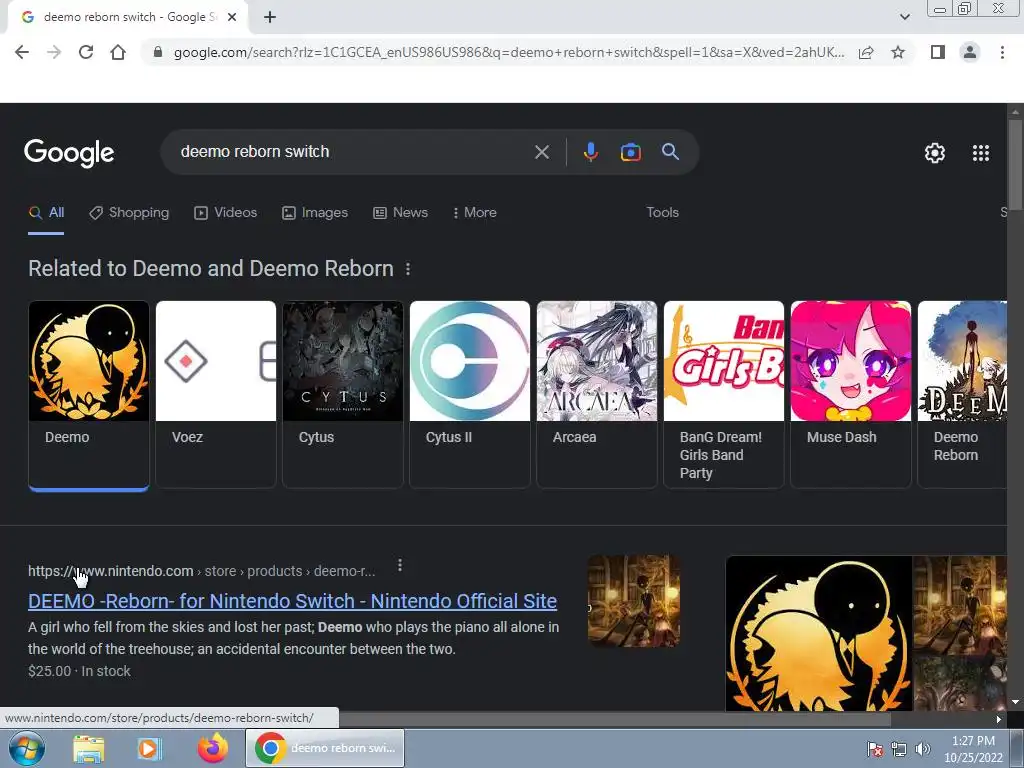Screen dimensions: 1024x768
Task: Click the $25.00 In stock text
Action: (79, 671)
